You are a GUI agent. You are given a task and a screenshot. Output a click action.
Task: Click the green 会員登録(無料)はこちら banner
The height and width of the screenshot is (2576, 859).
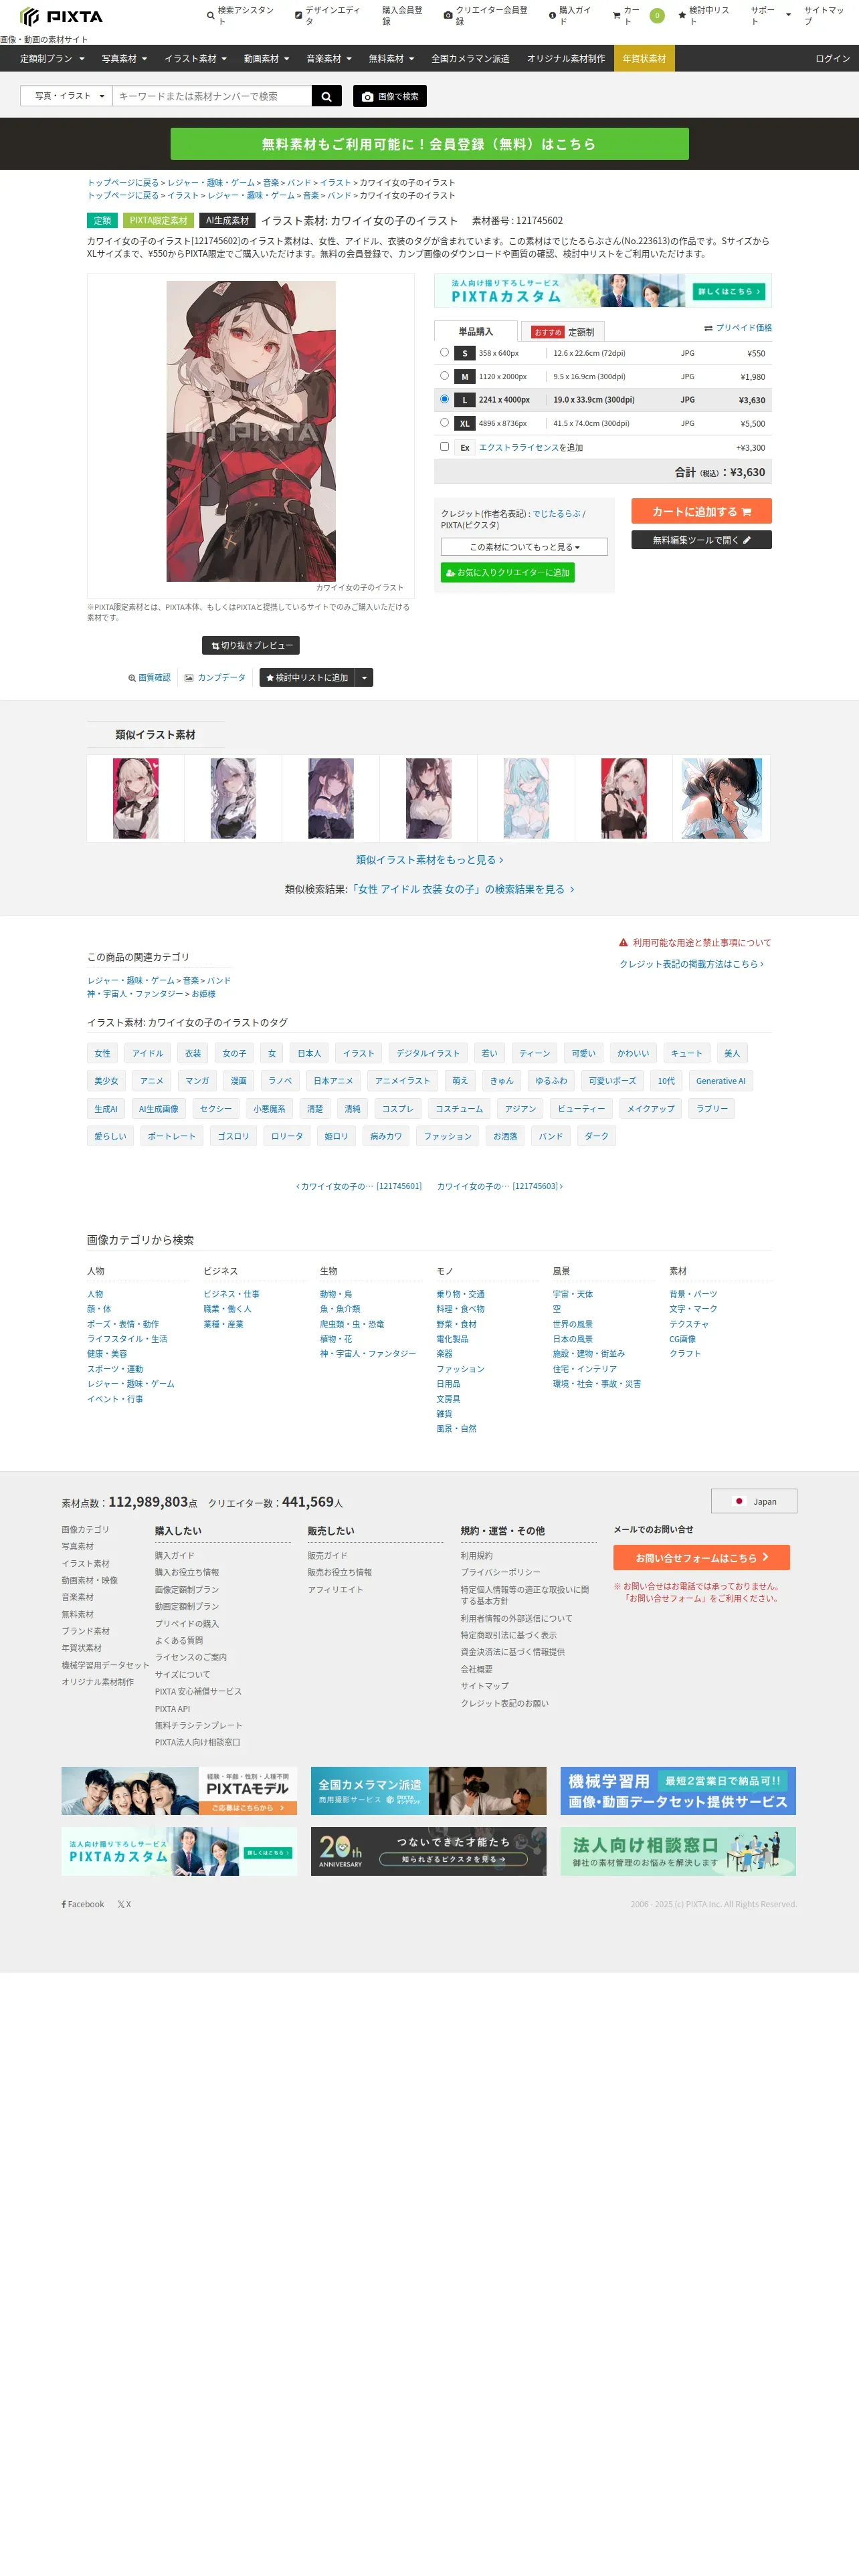429,144
